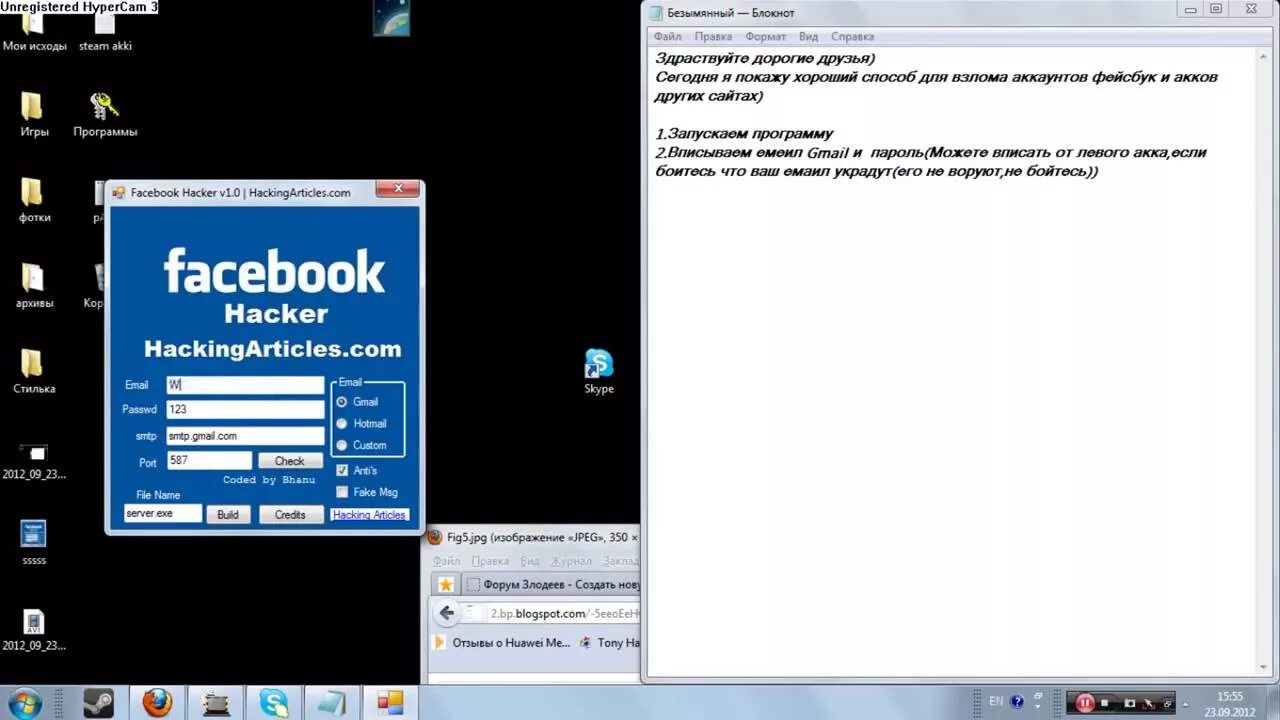Open the Формат menu in Notepad
This screenshot has width=1280, height=720.
pos(765,37)
